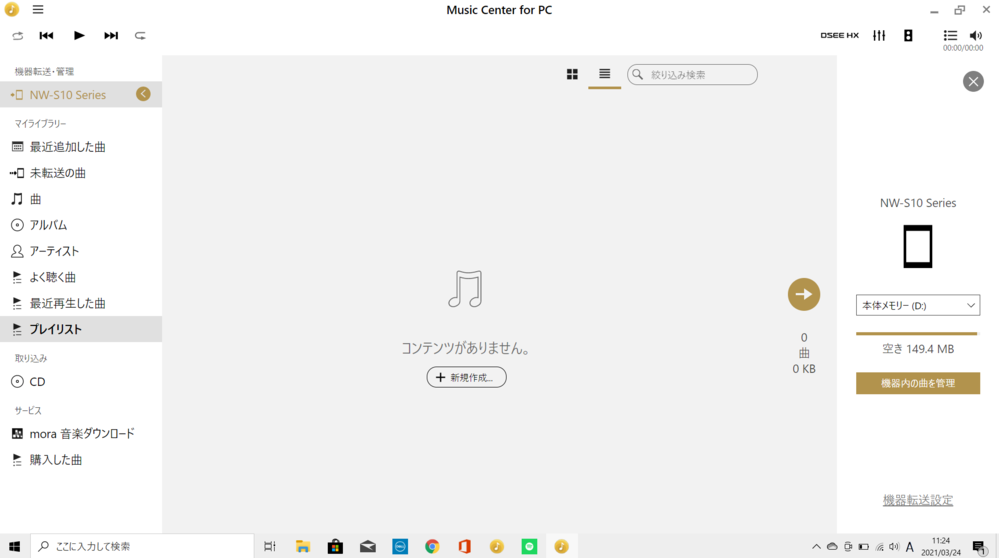Select Playlists (プレイリスト) in sidebar
The image size is (999, 558).
[x=81, y=329]
